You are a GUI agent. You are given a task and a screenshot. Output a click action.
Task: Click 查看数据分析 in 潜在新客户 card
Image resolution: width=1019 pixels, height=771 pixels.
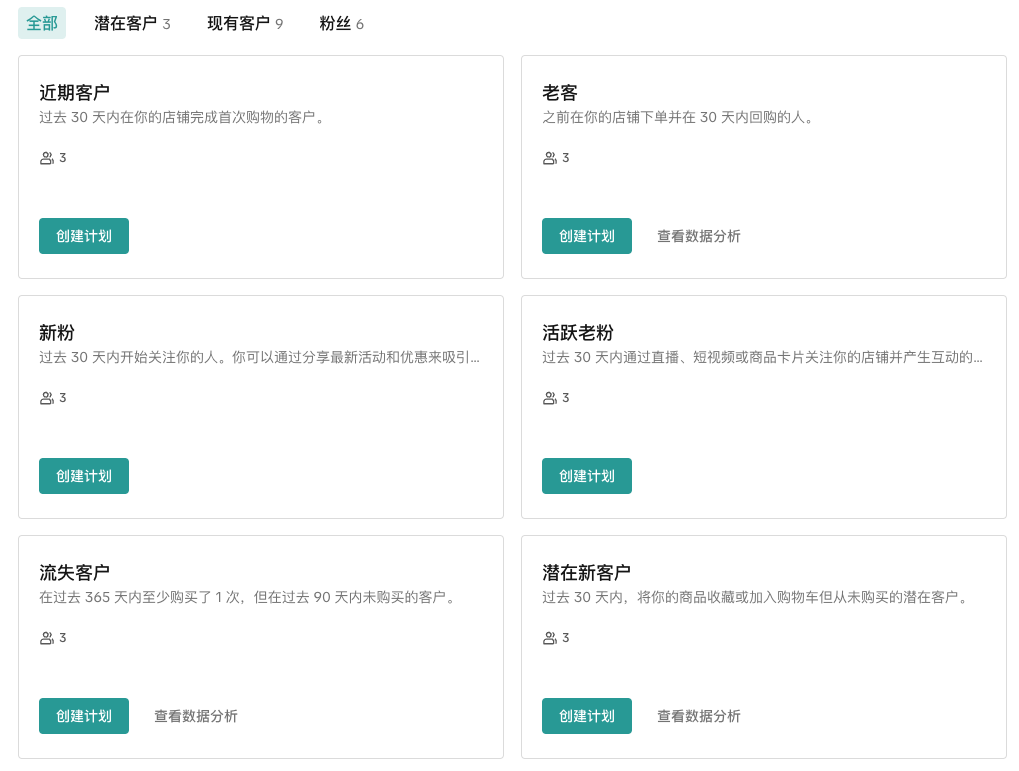click(x=698, y=716)
